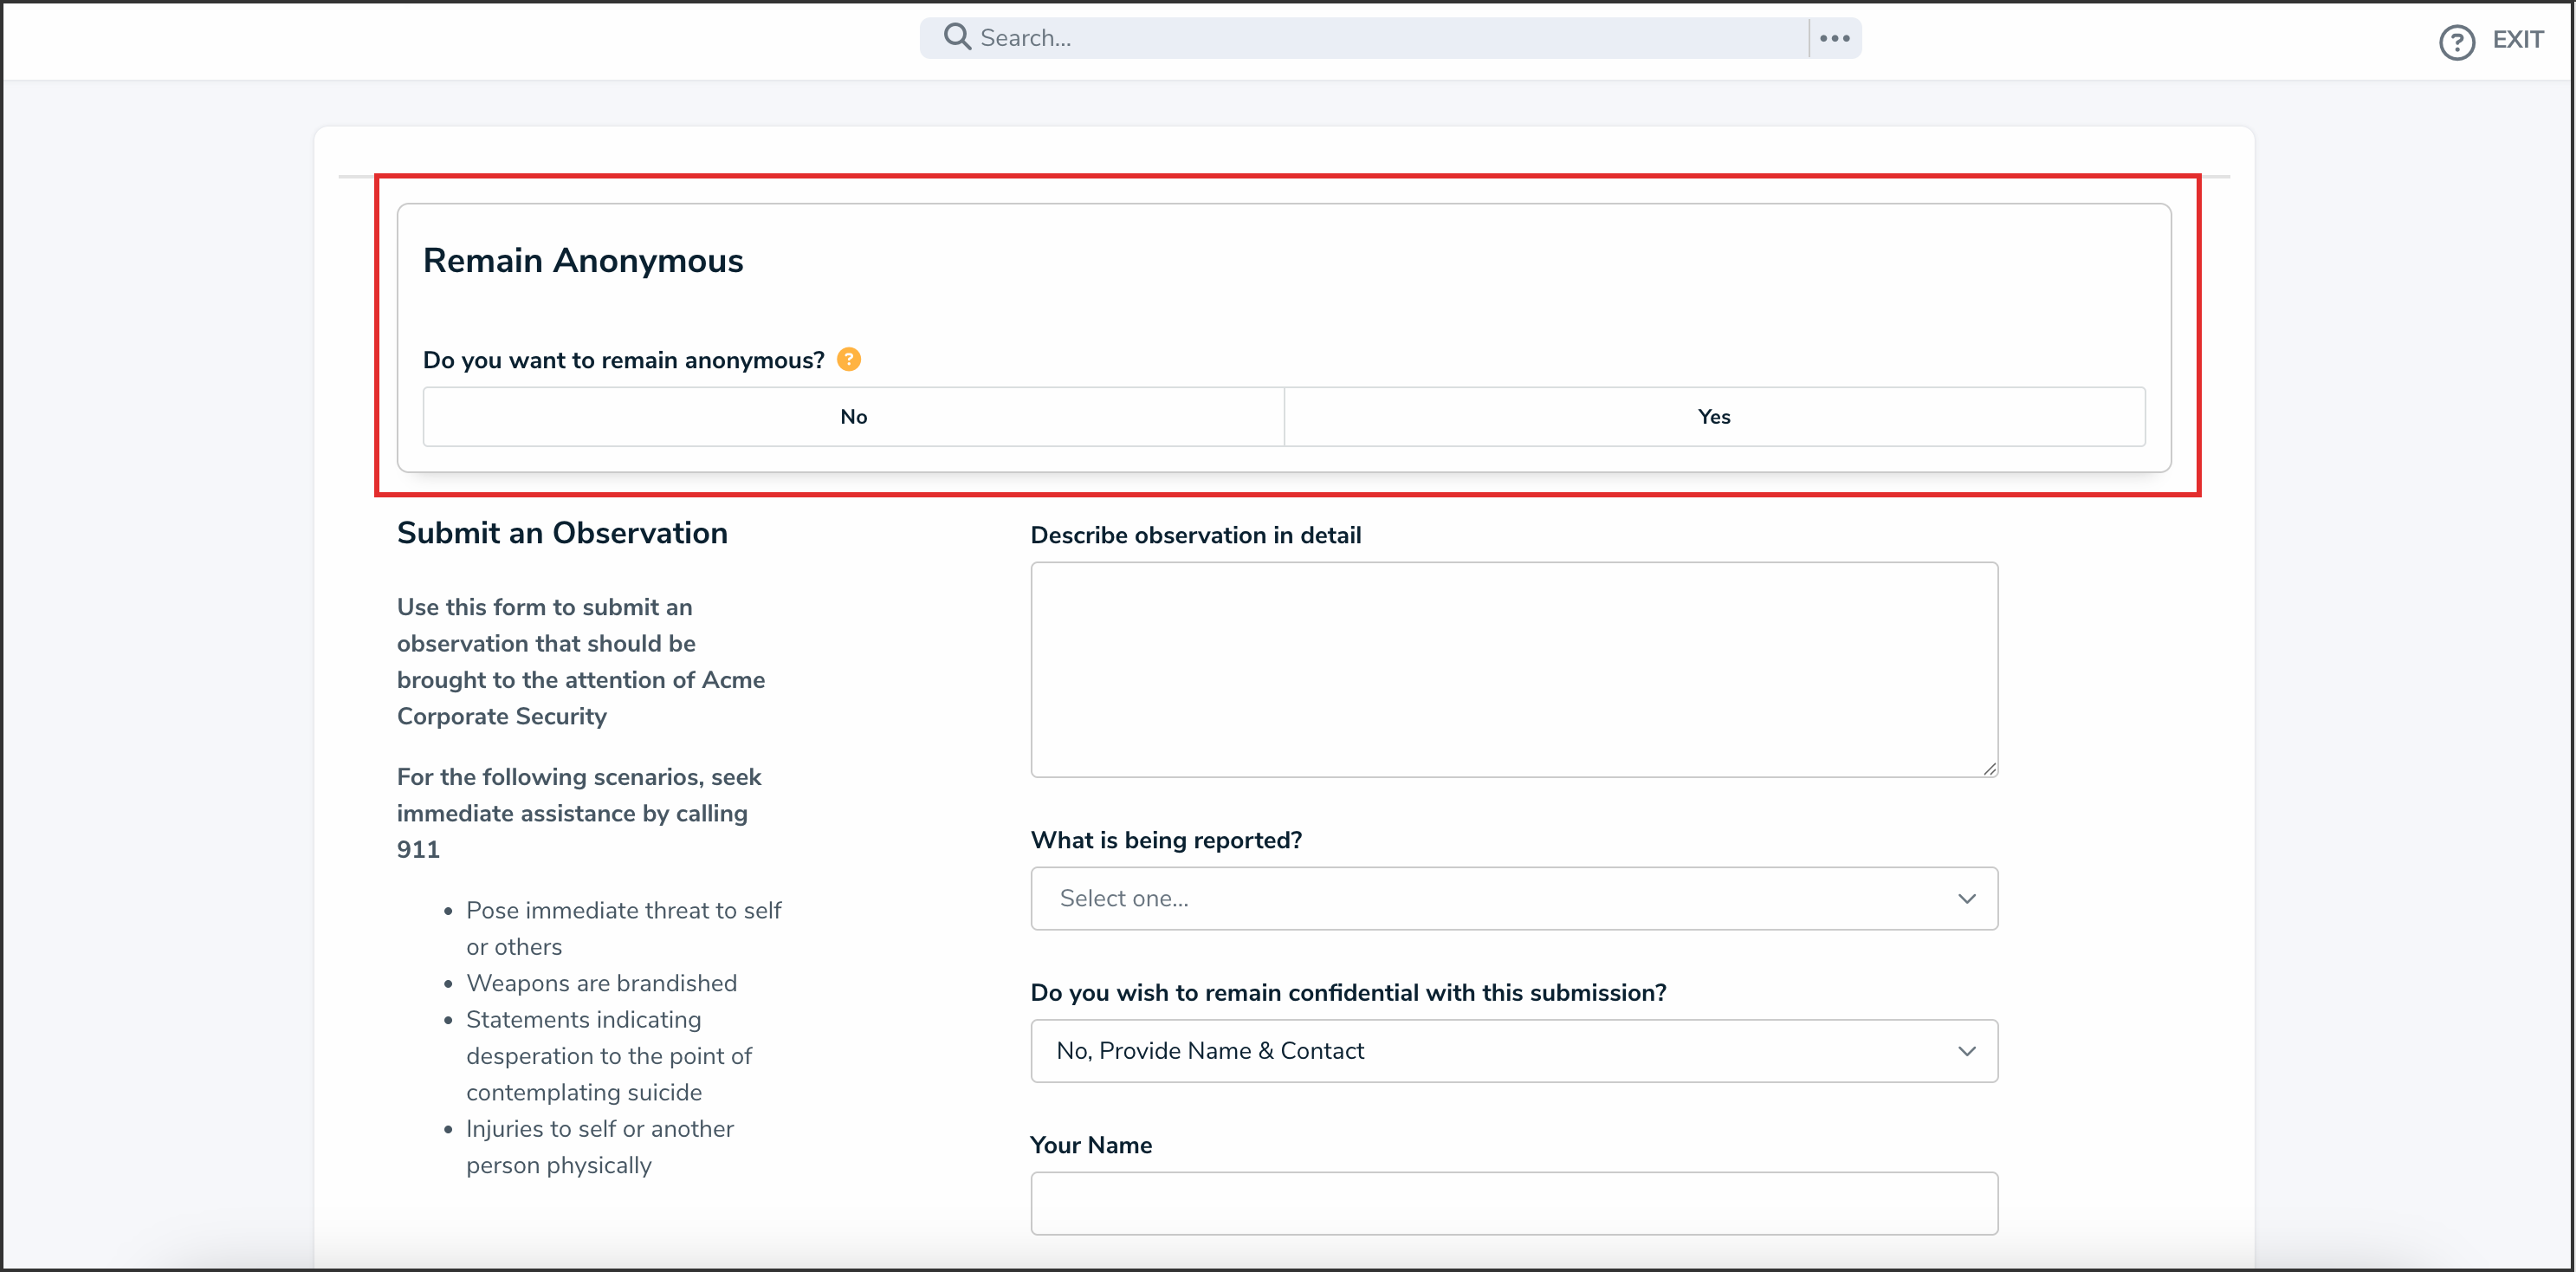
Task: Click the 'Your Name' input field
Action: coord(1513,1203)
